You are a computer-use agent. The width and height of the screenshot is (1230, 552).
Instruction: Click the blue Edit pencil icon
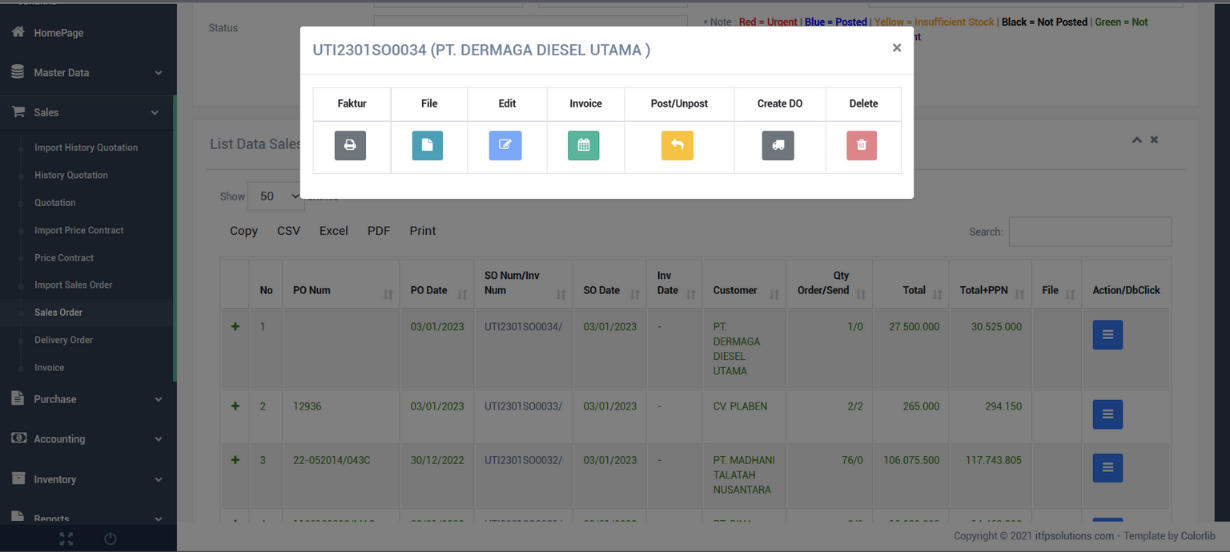[505, 146]
